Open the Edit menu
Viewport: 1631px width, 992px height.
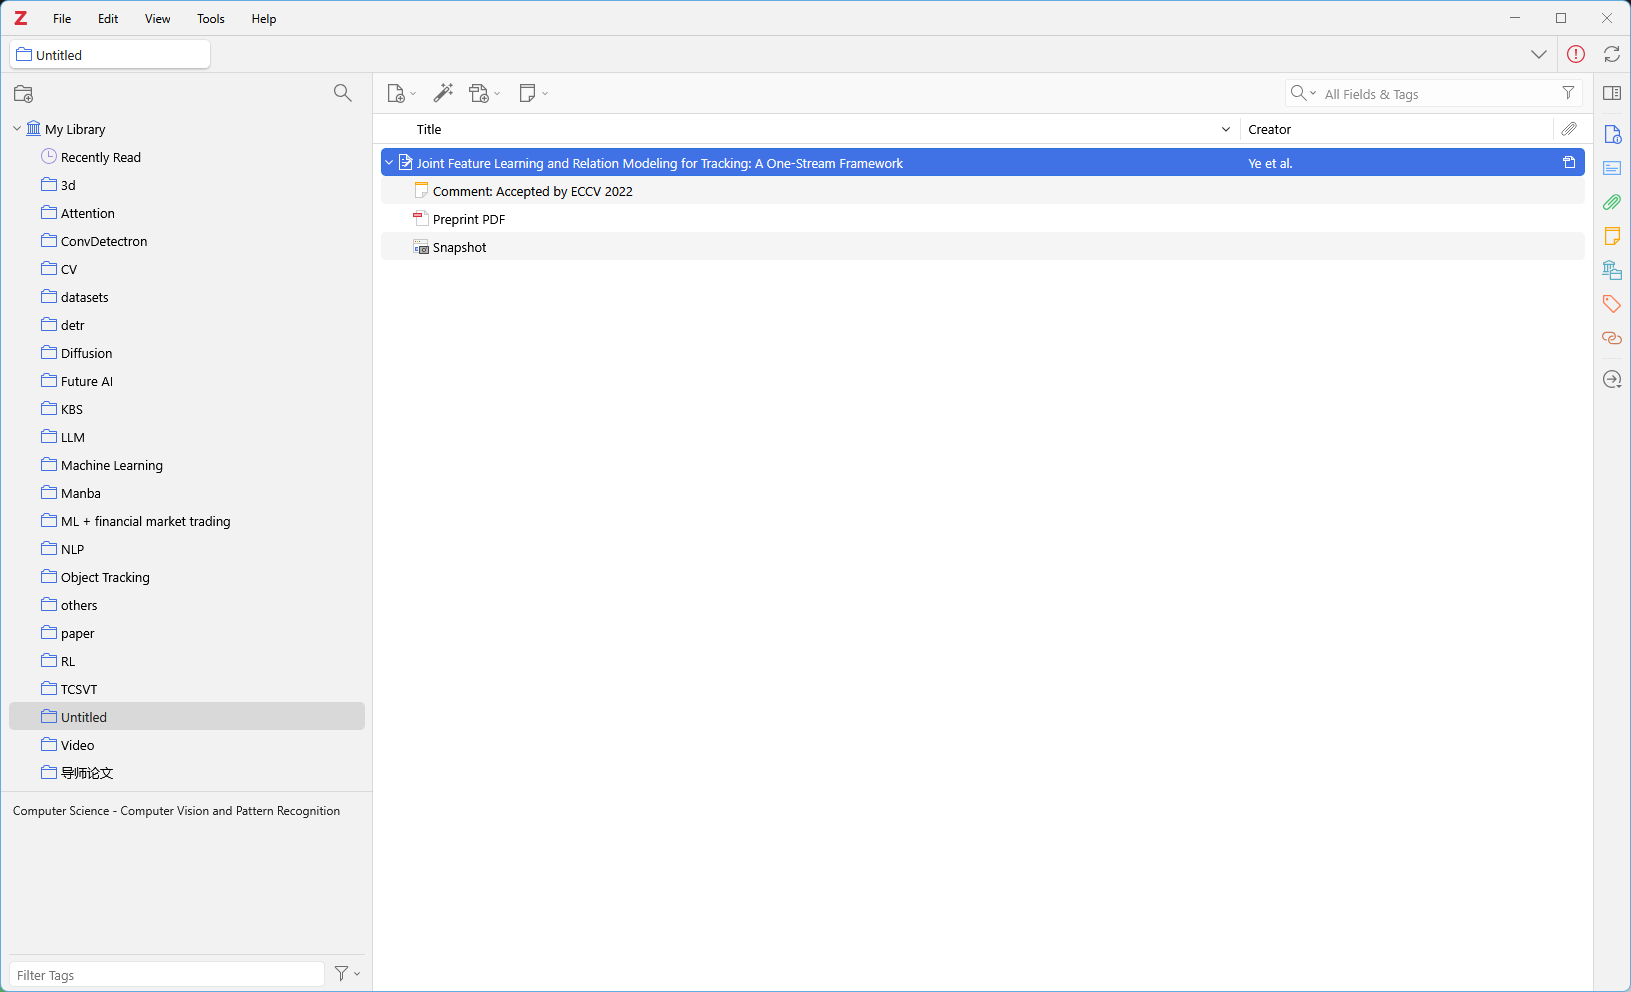click(x=108, y=19)
